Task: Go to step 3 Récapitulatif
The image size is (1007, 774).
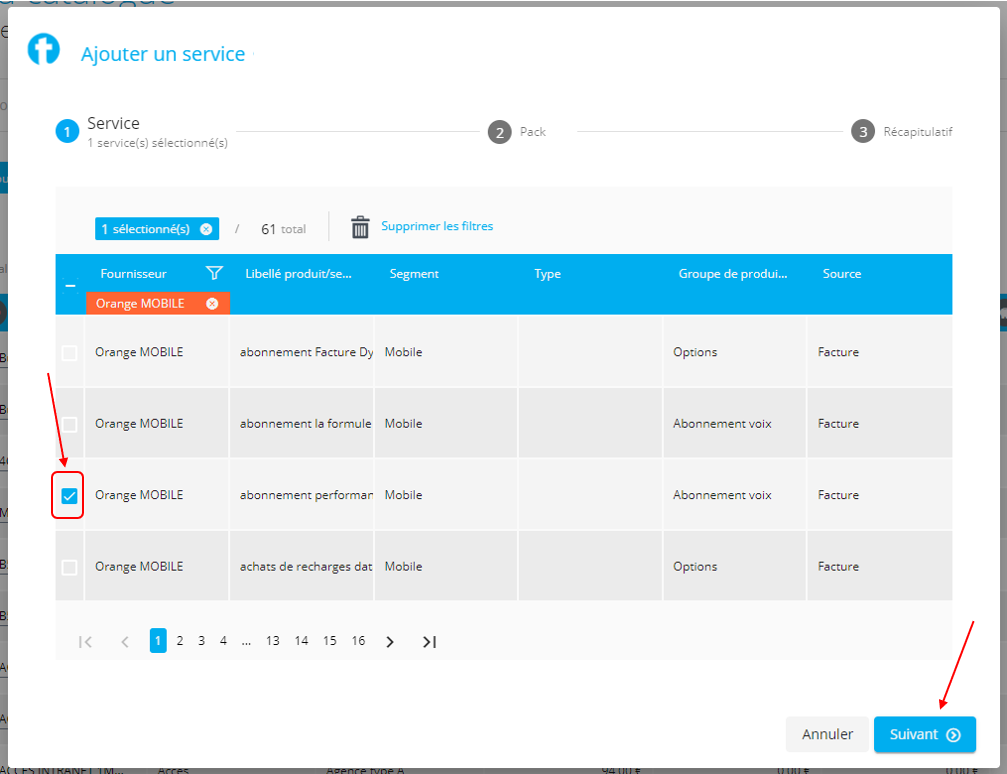Action: [863, 132]
